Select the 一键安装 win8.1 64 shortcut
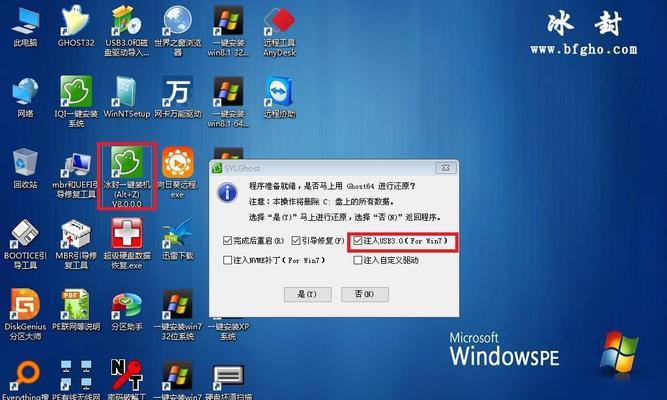667x400 pixels. [228, 101]
